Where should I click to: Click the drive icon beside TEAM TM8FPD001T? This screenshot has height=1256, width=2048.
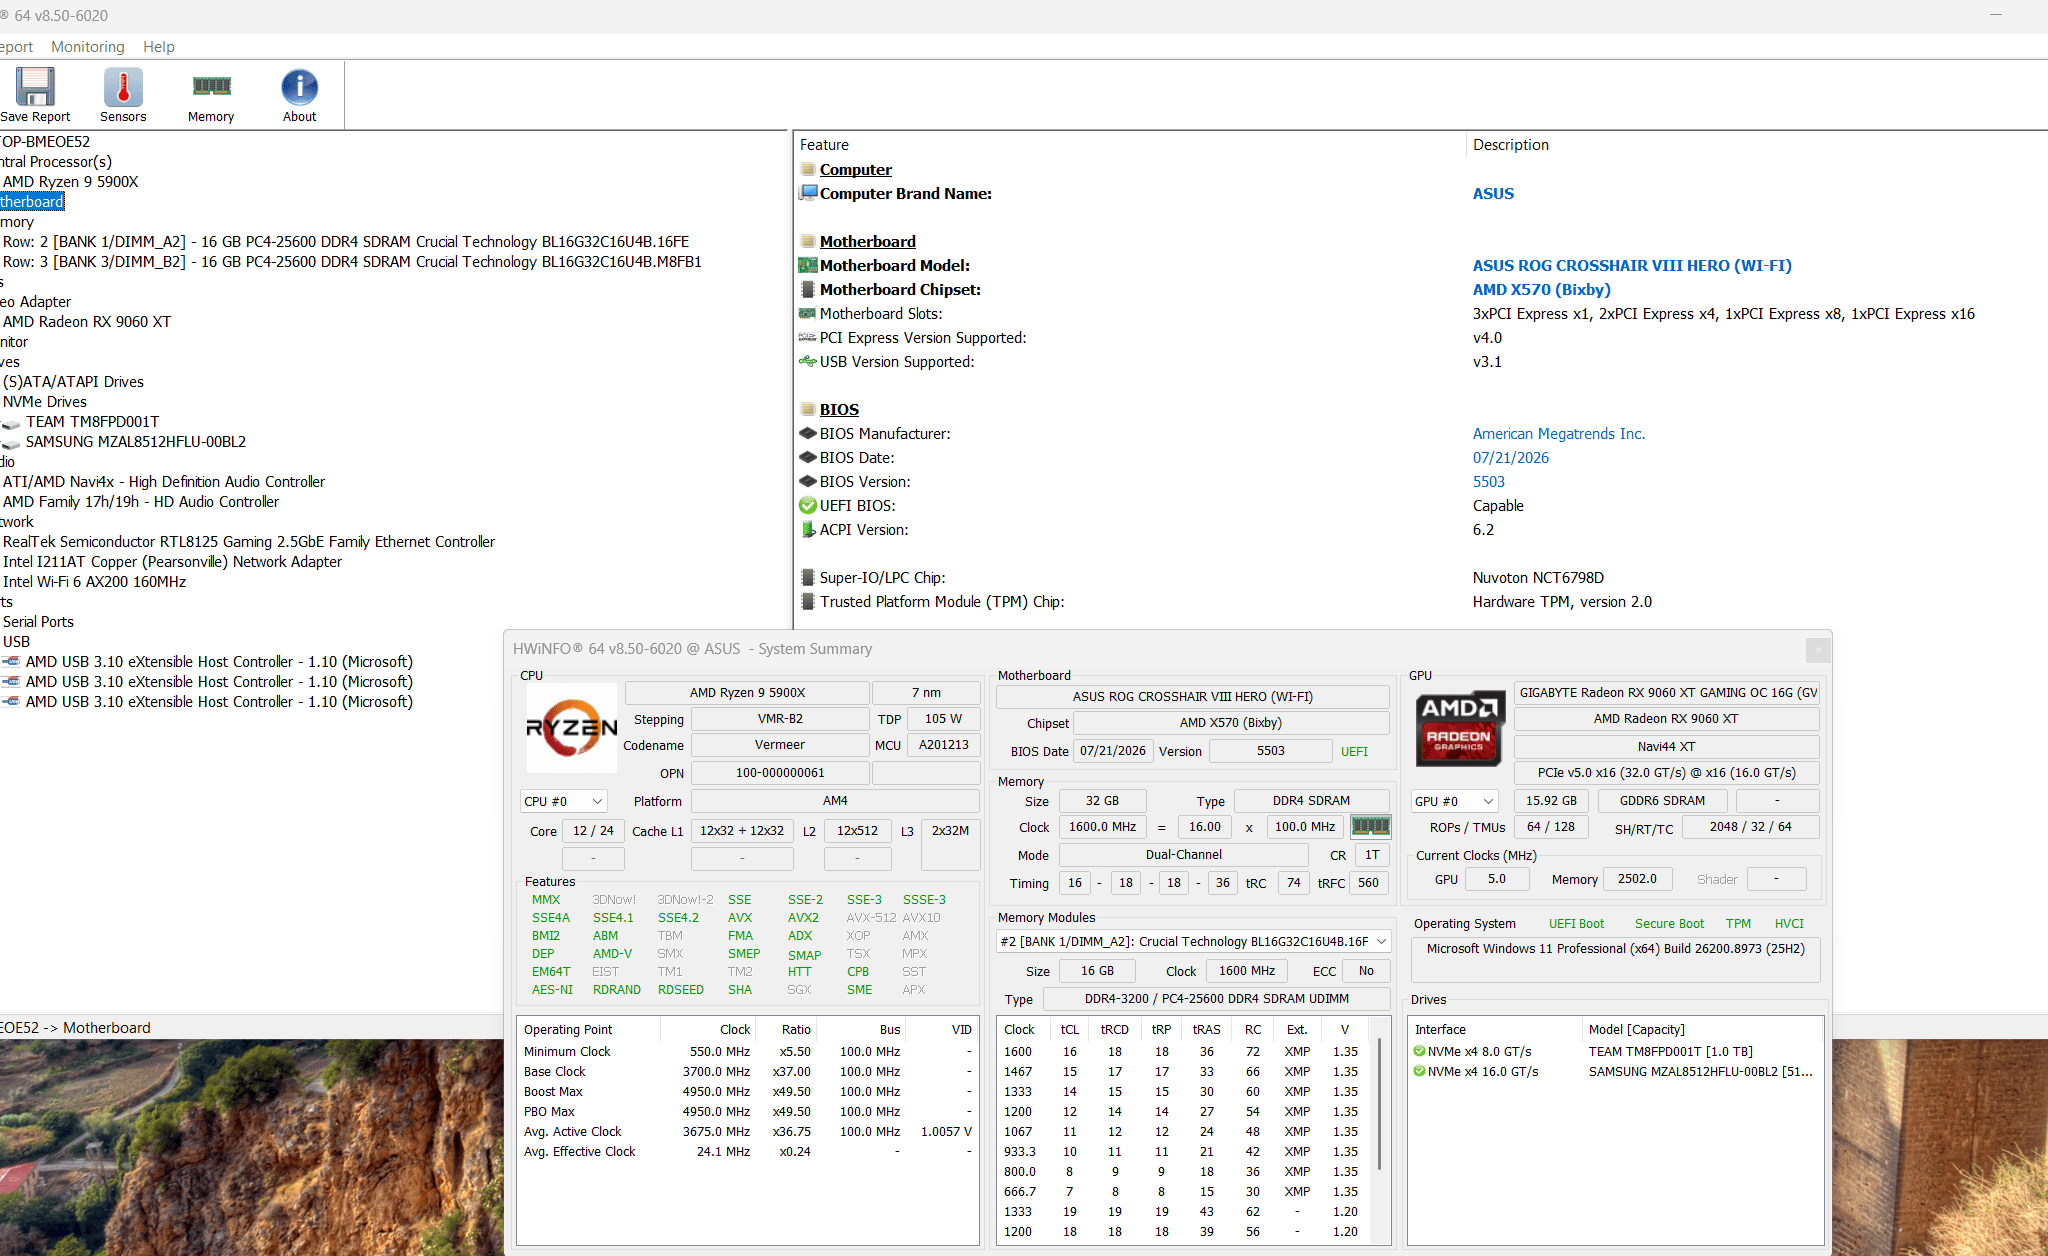[12, 423]
